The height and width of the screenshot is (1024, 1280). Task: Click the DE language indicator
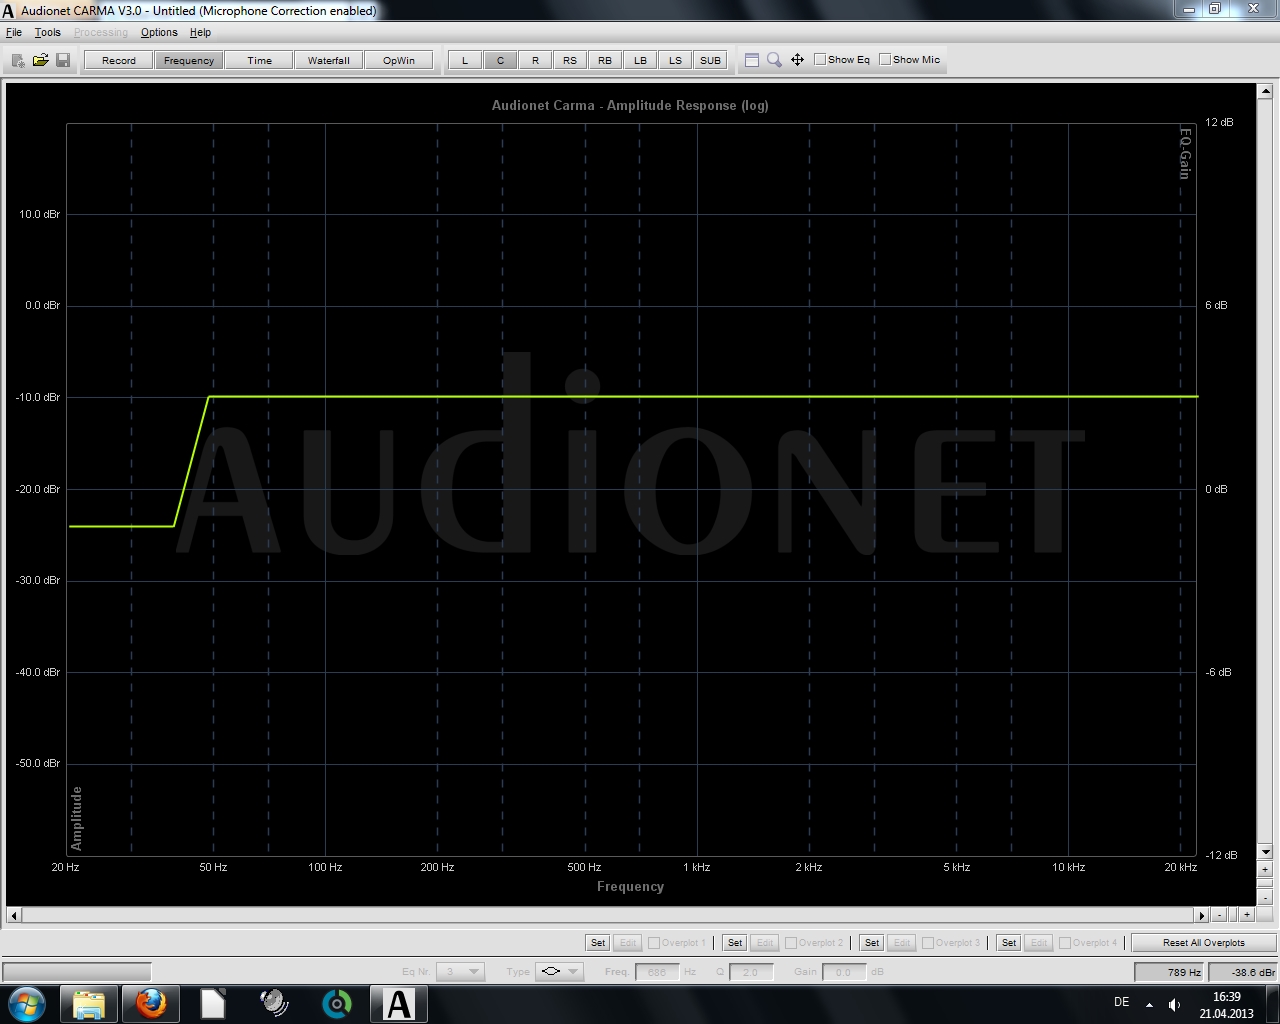pos(1121,1002)
